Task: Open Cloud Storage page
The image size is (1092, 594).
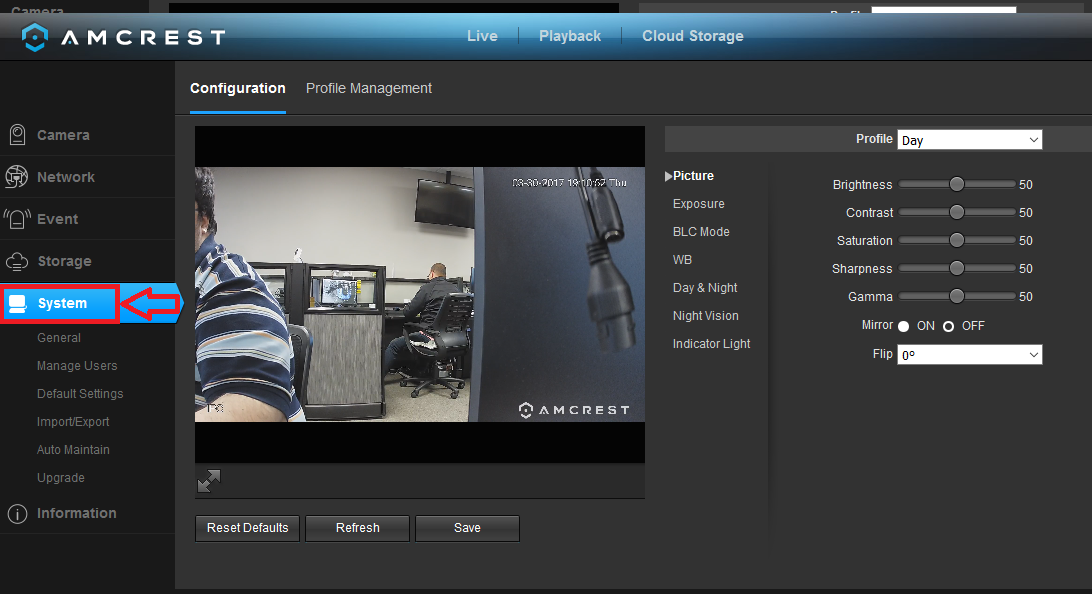Action: tap(692, 36)
